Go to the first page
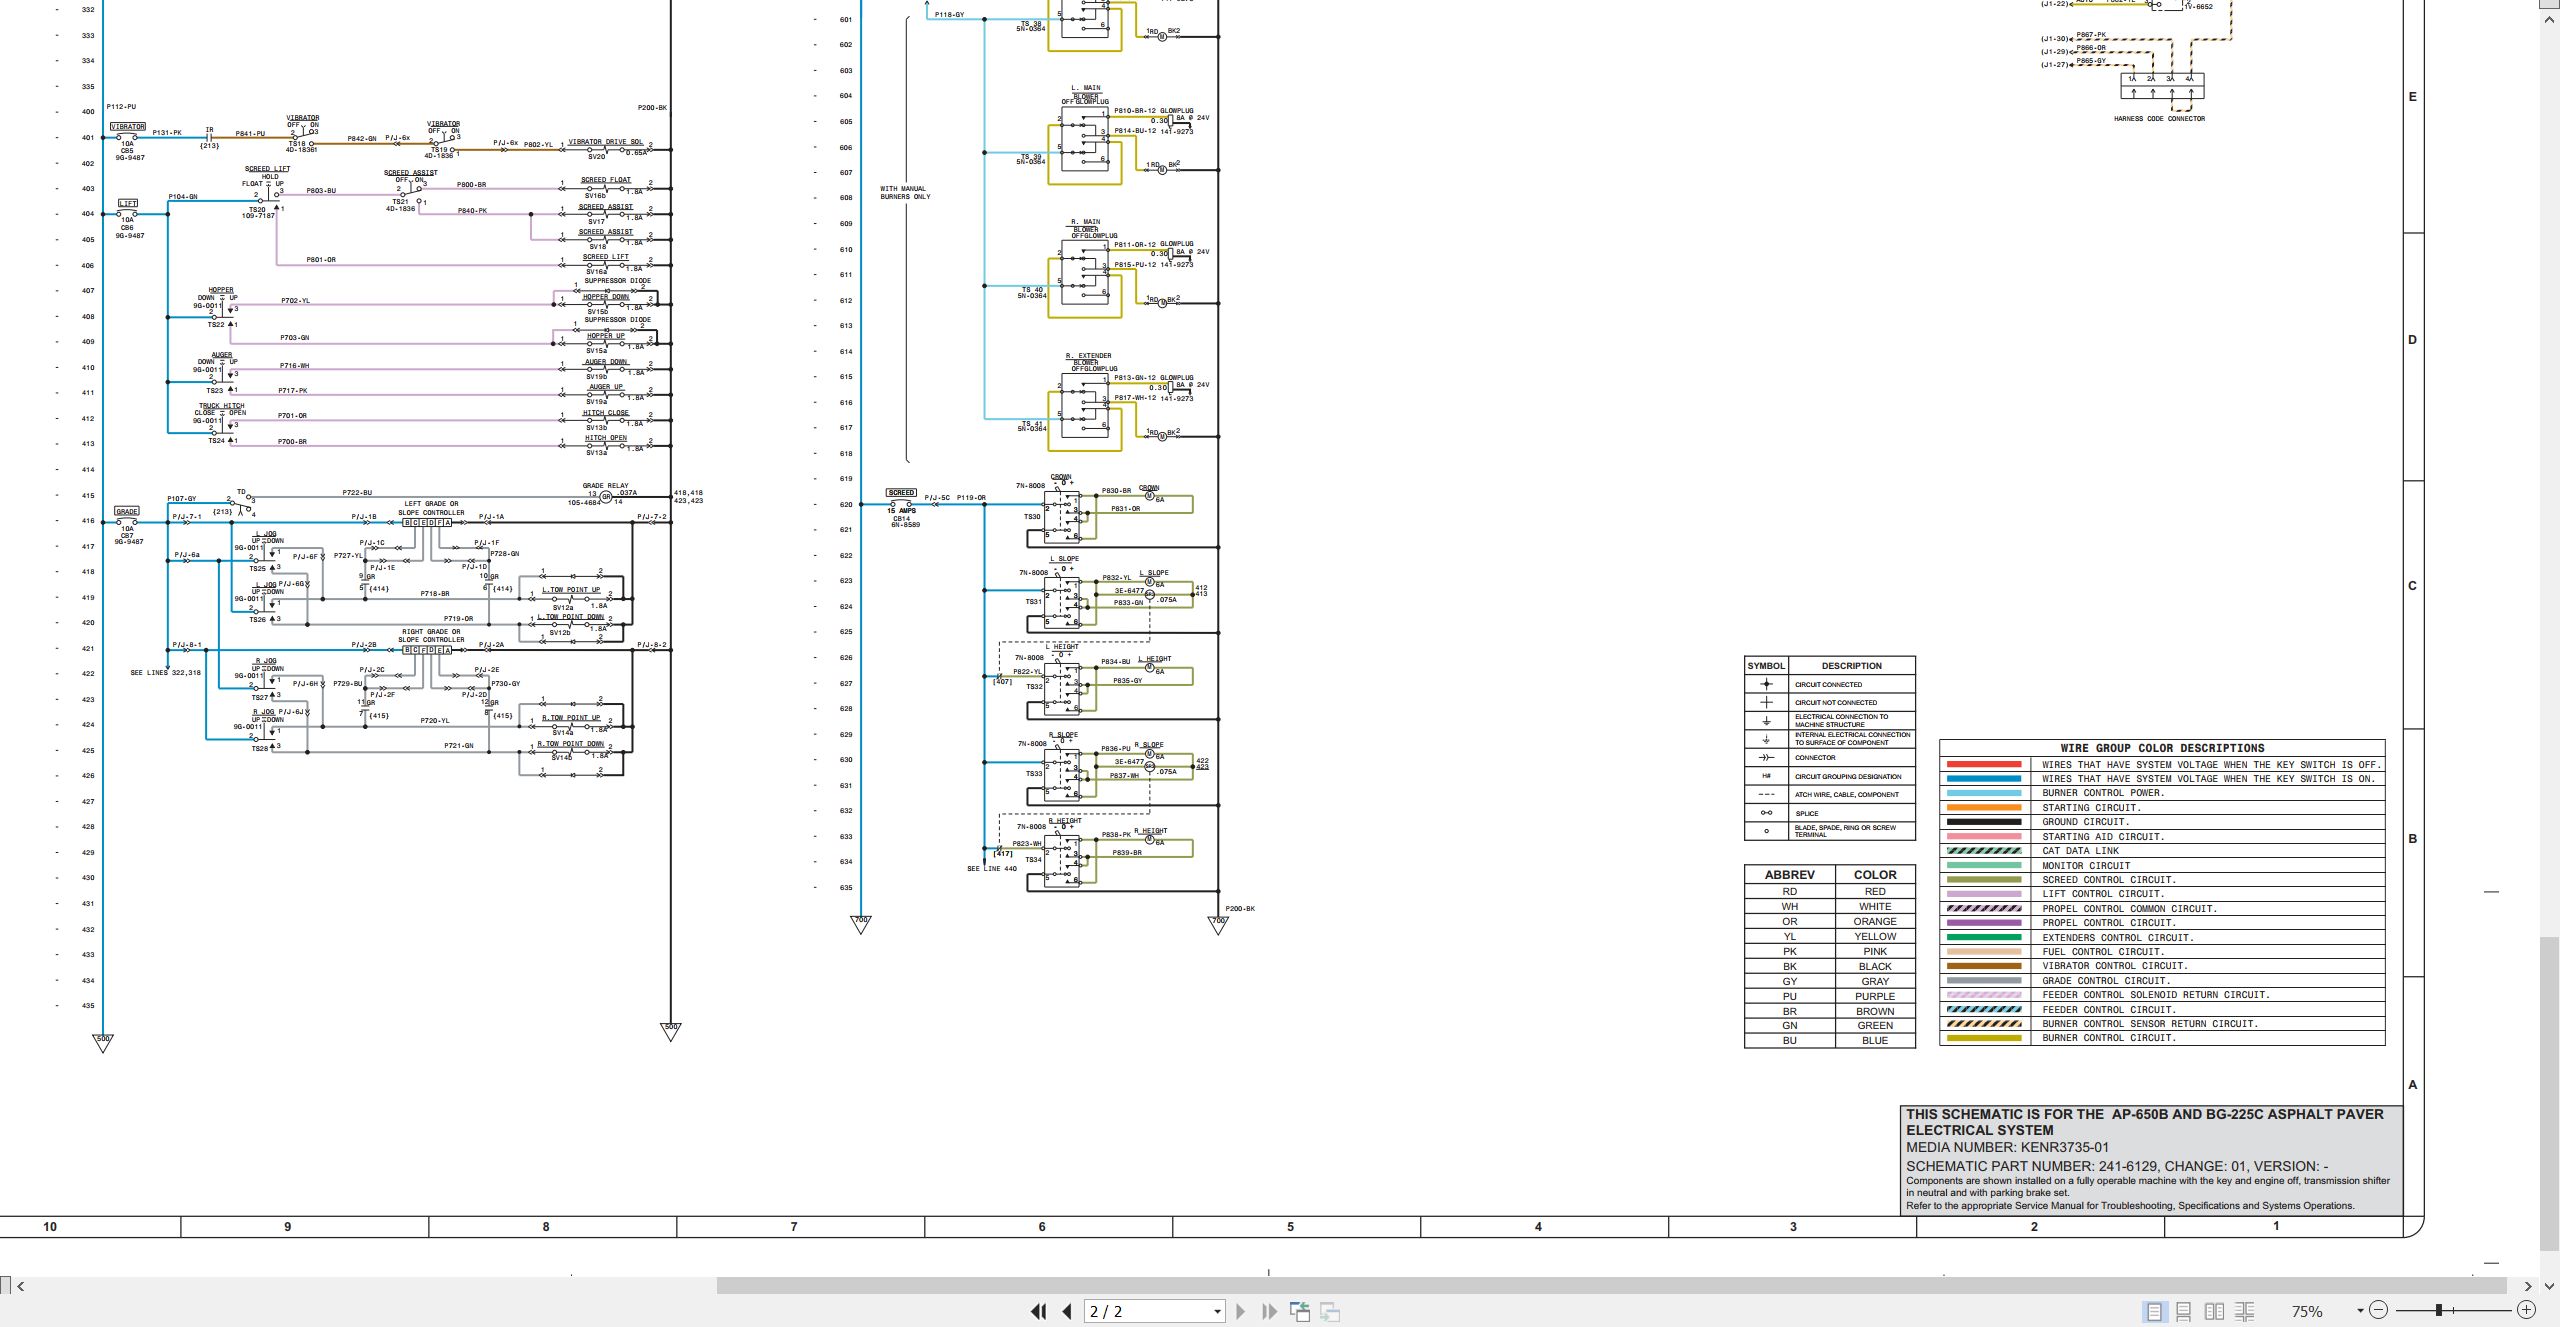2560x1327 pixels. click(x=1038, y=1311)
